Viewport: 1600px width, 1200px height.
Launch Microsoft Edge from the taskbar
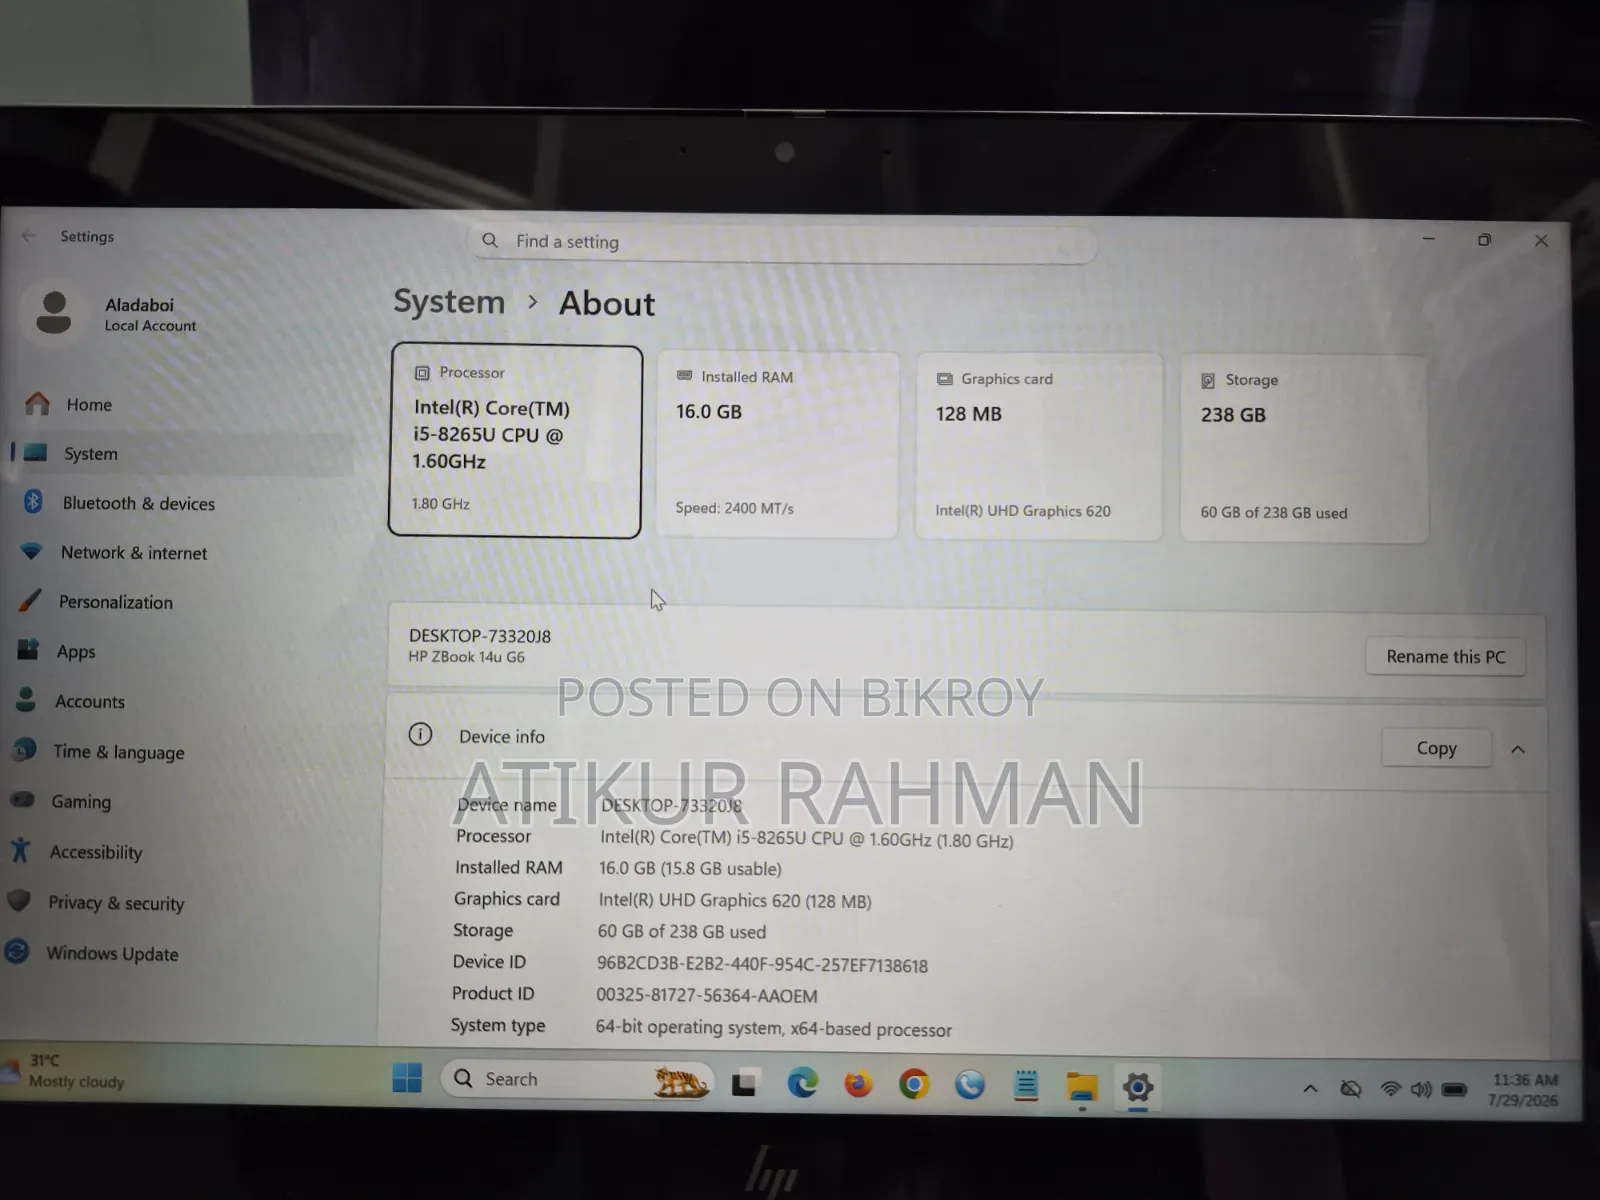(802, 1083)
